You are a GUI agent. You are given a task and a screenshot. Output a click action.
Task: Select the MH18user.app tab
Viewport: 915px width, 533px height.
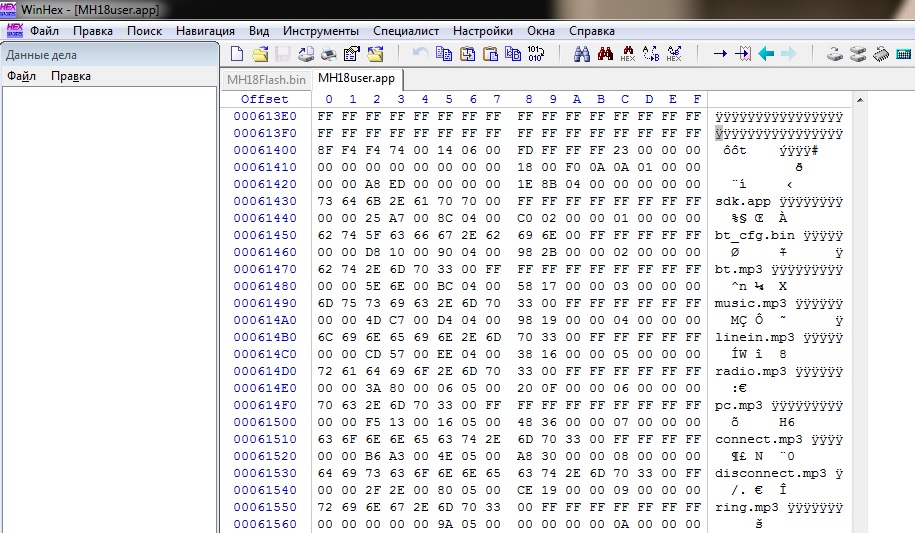356,78
